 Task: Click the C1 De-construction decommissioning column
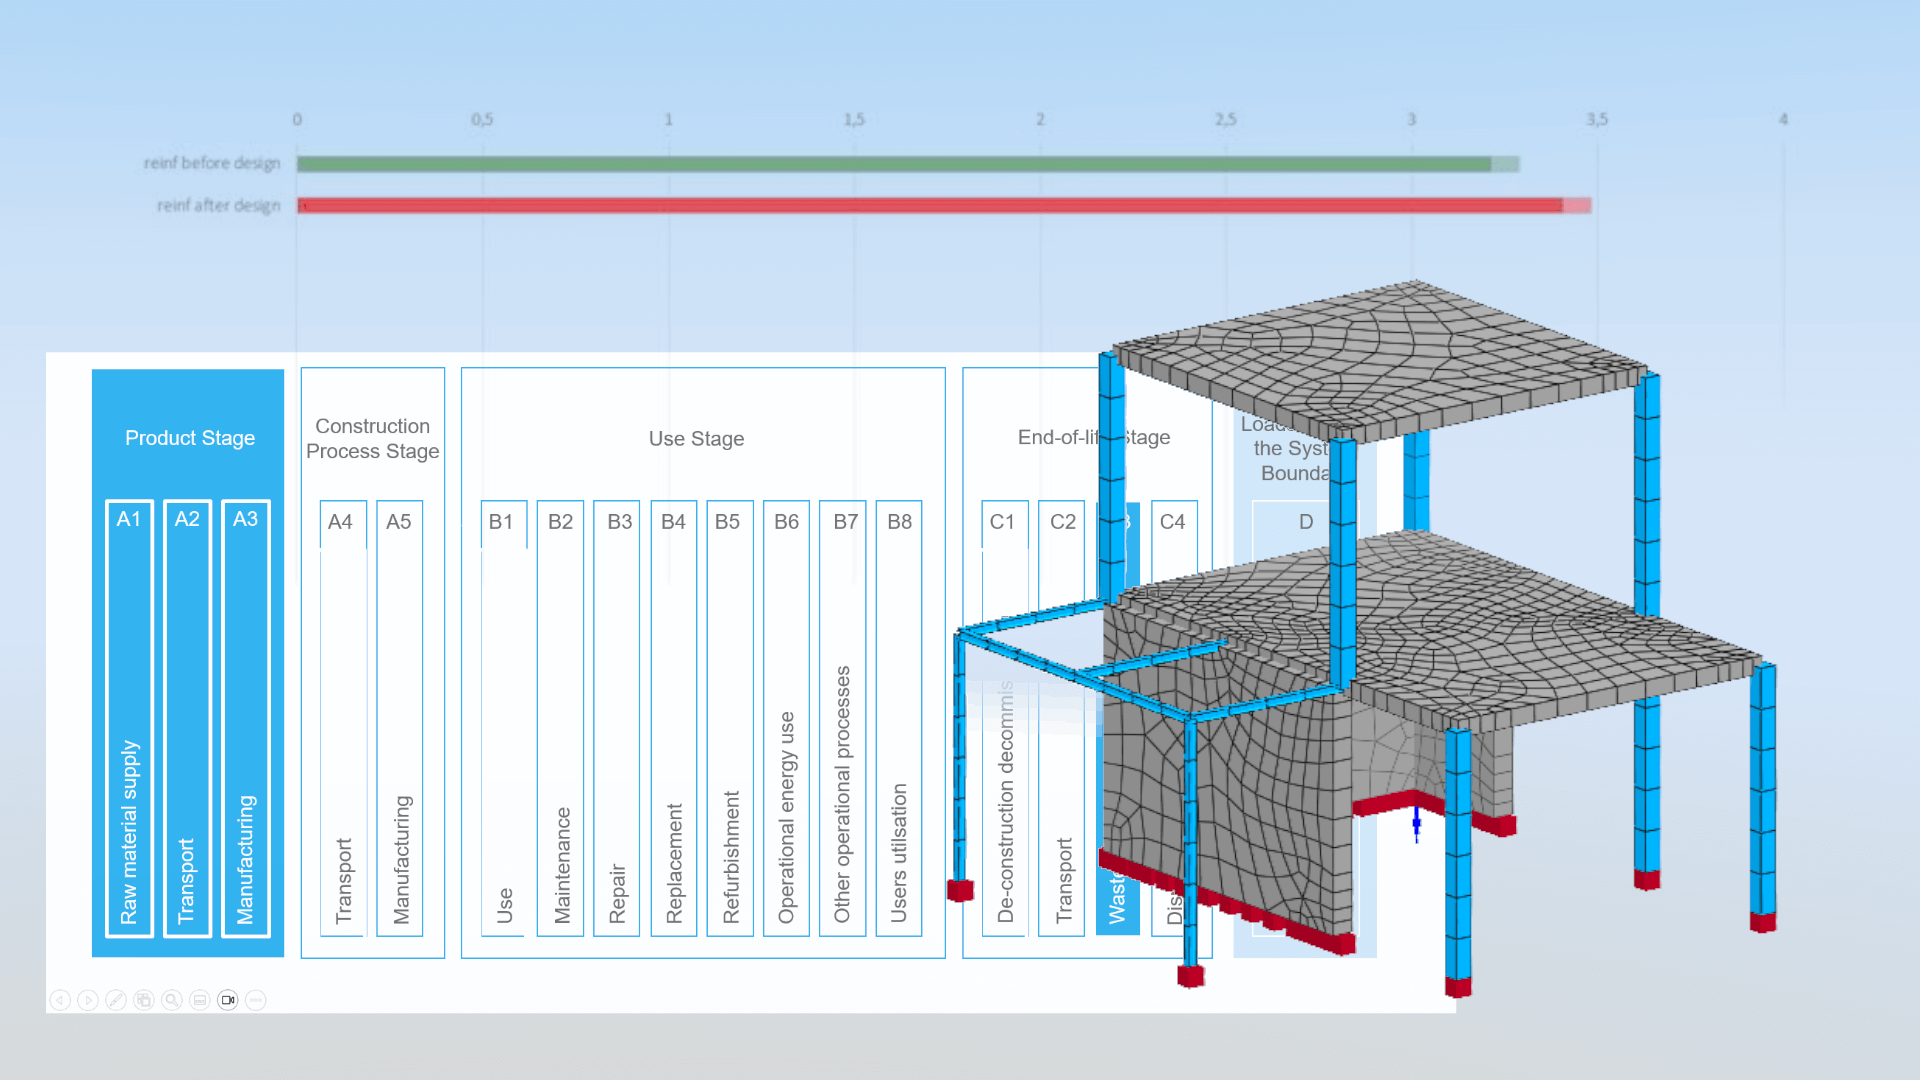coord(1004,720)
